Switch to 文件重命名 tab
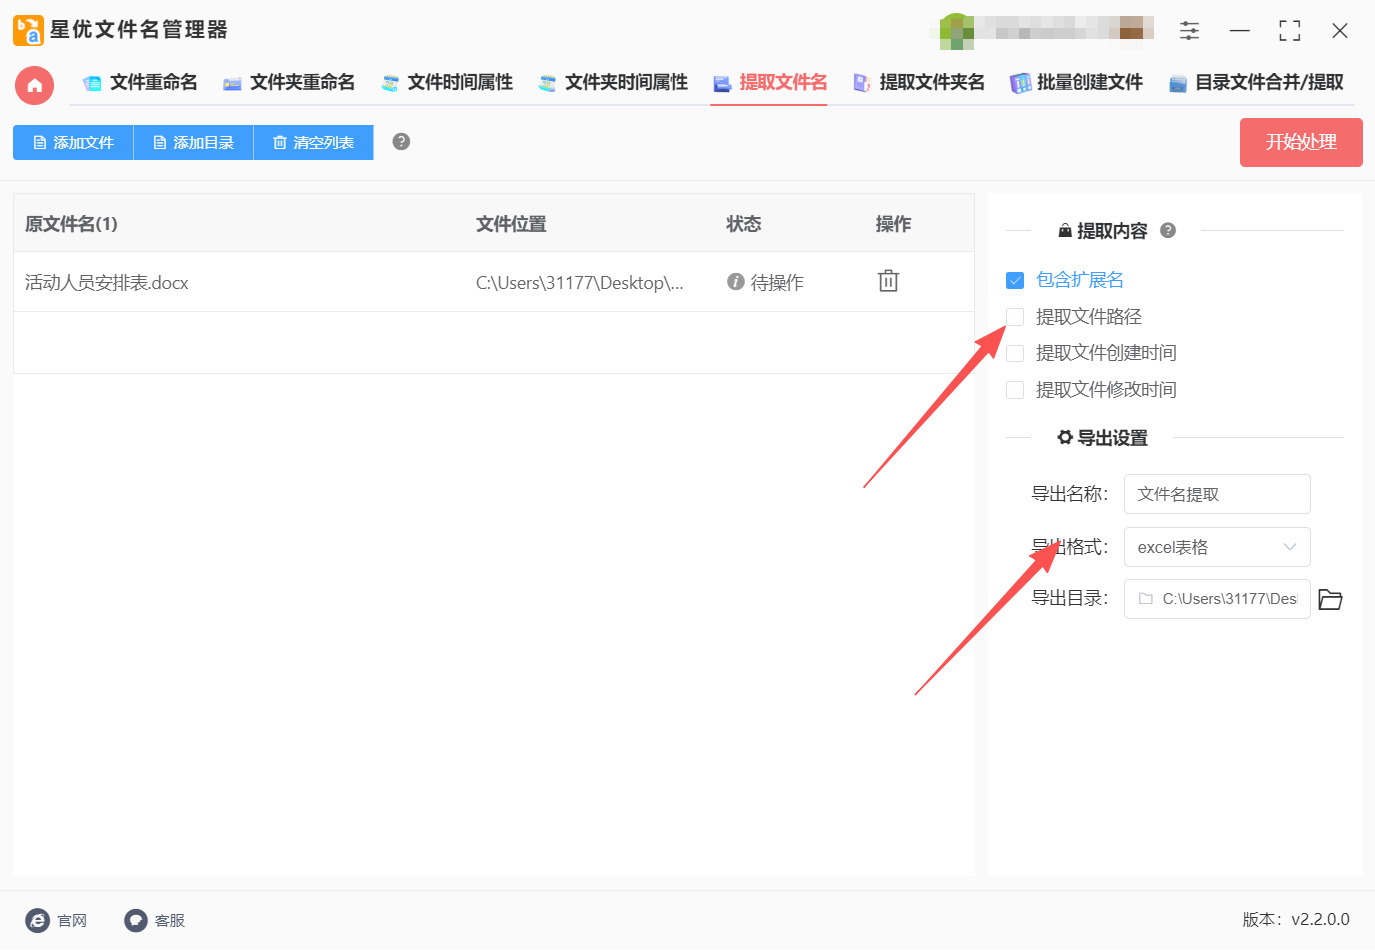The height and width of the screenshot is (950, 1375). coord(141,83)
